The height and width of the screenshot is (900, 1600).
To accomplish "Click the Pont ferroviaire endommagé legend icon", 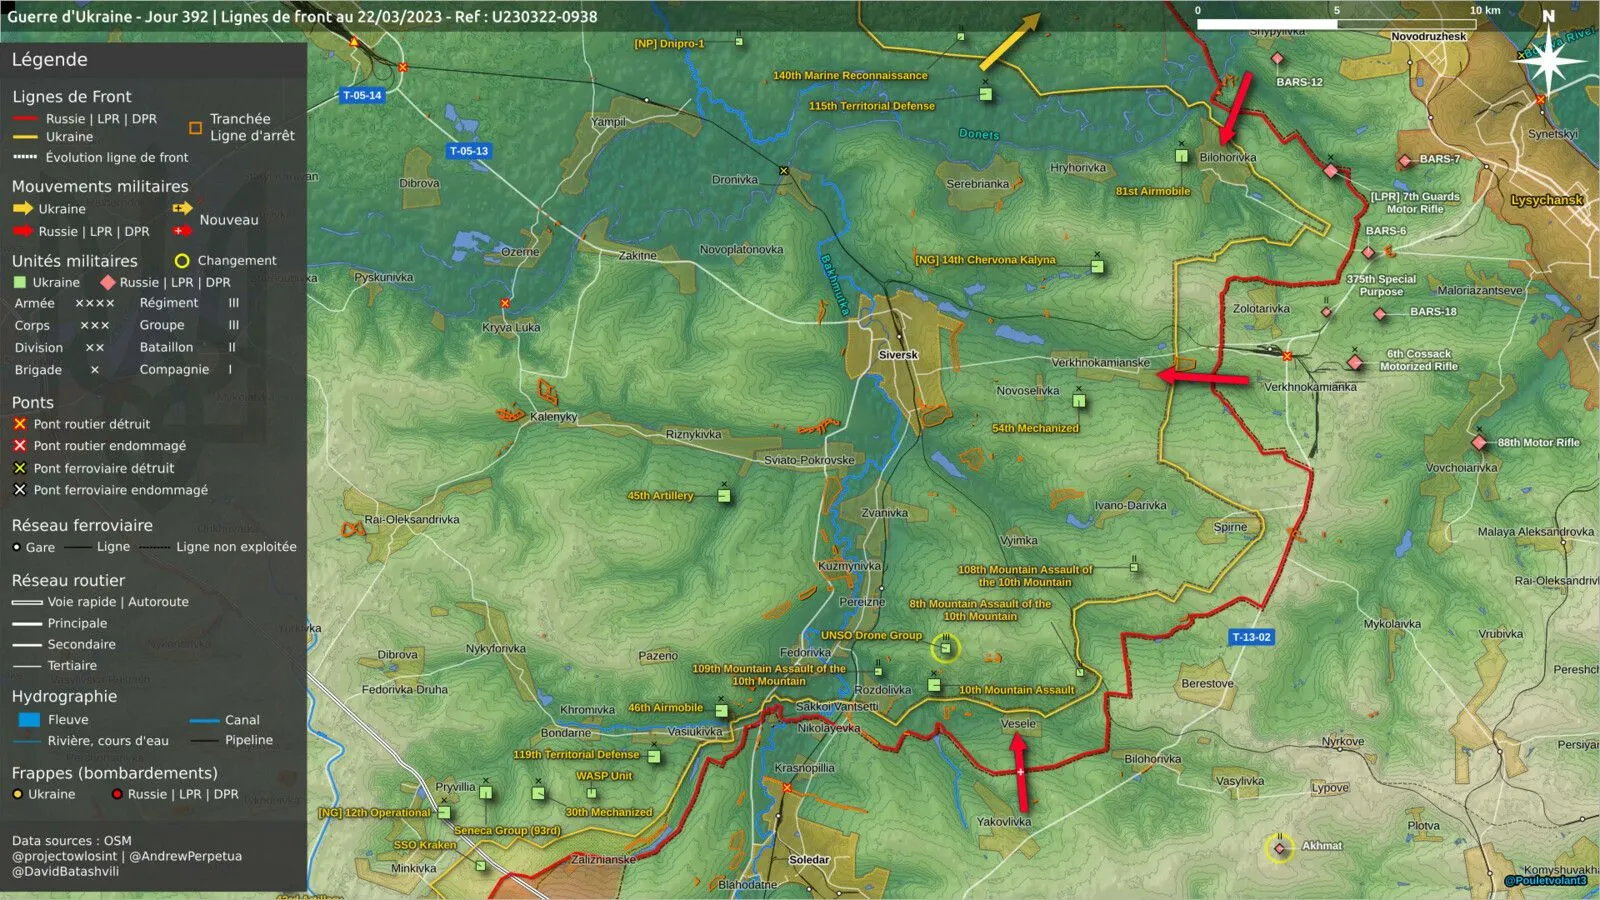I will point(20,490).
